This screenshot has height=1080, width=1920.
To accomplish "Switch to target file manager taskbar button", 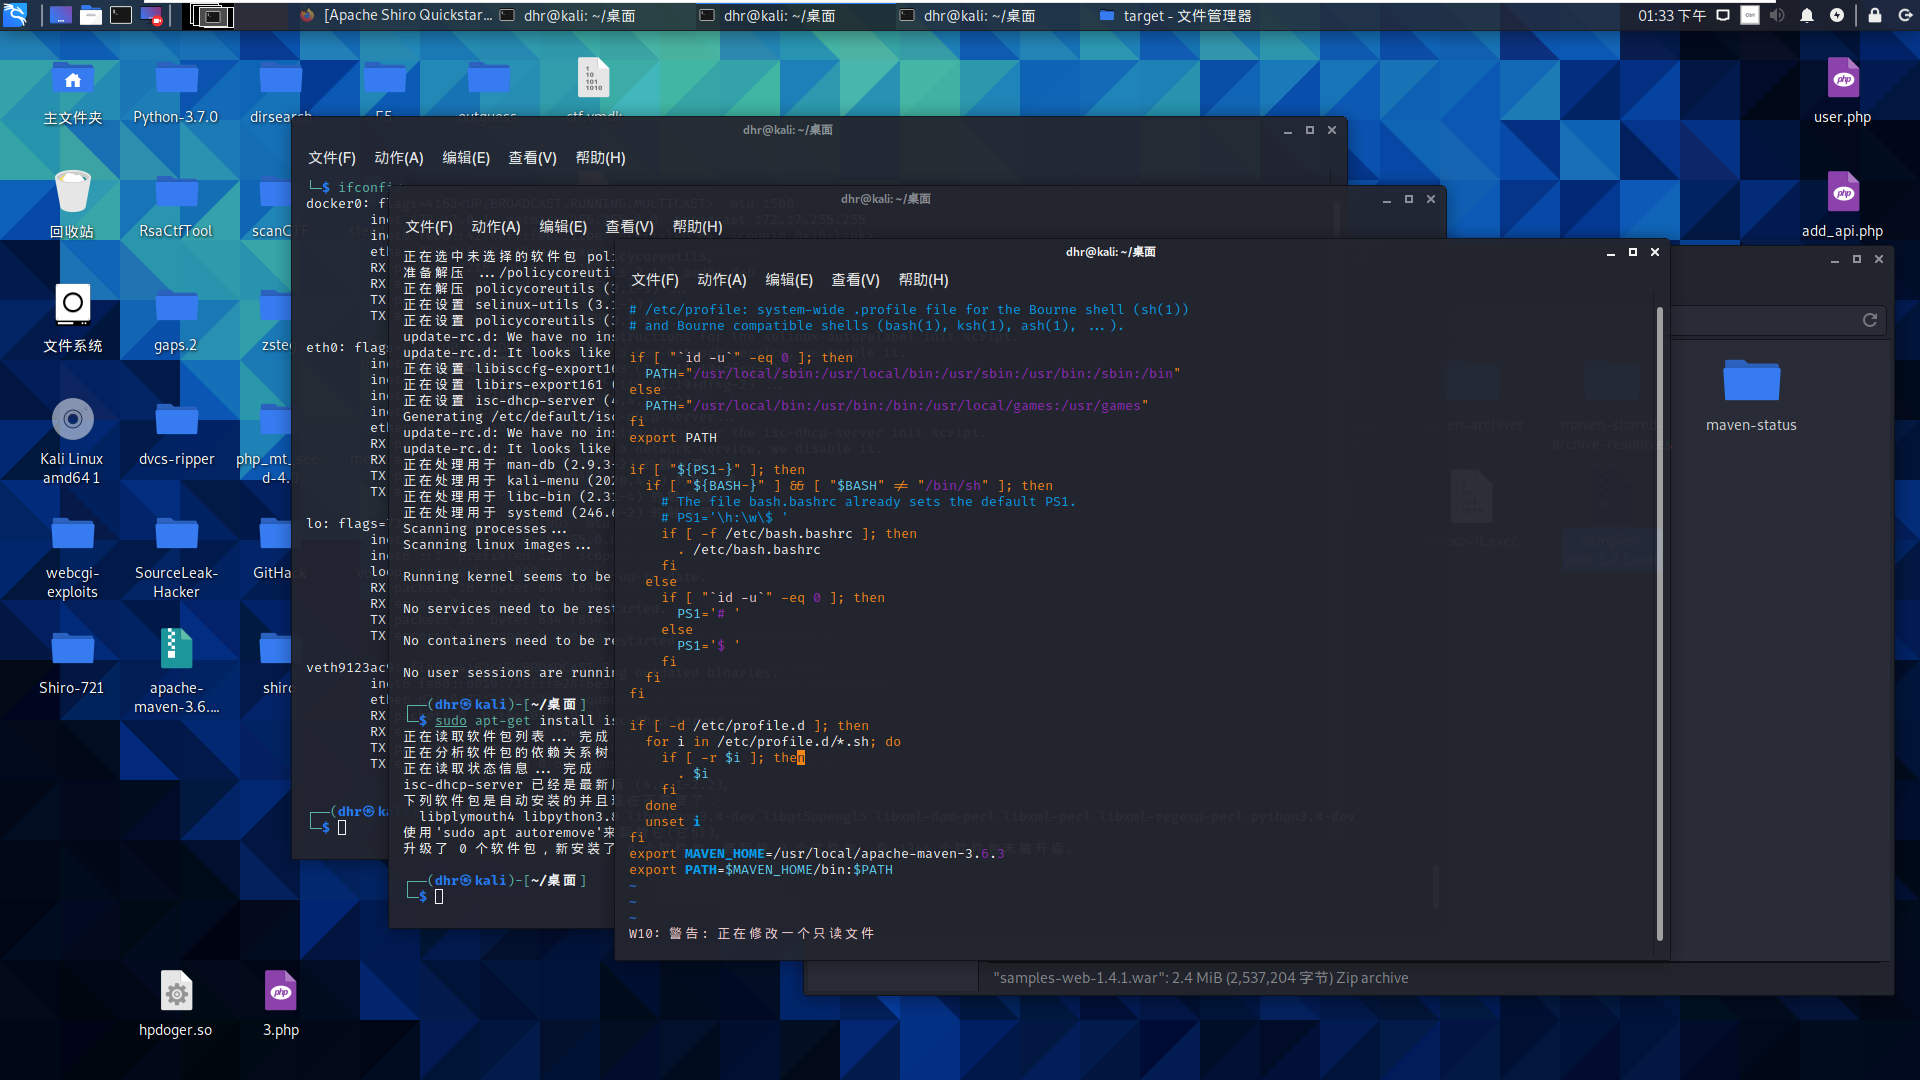I will coord(1175,15).
